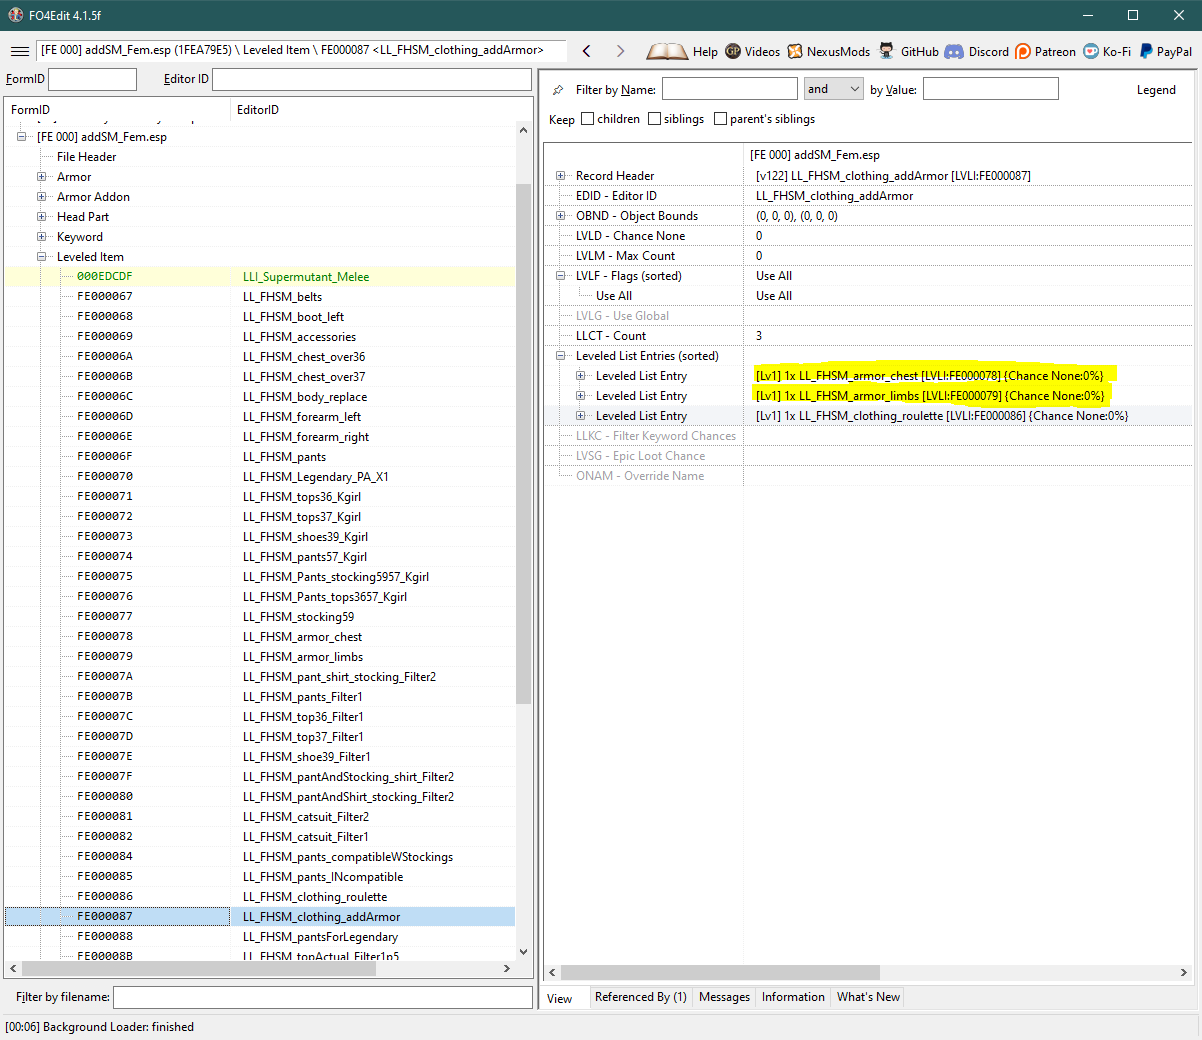Open the hamburger main menu icon

[20, 51]
